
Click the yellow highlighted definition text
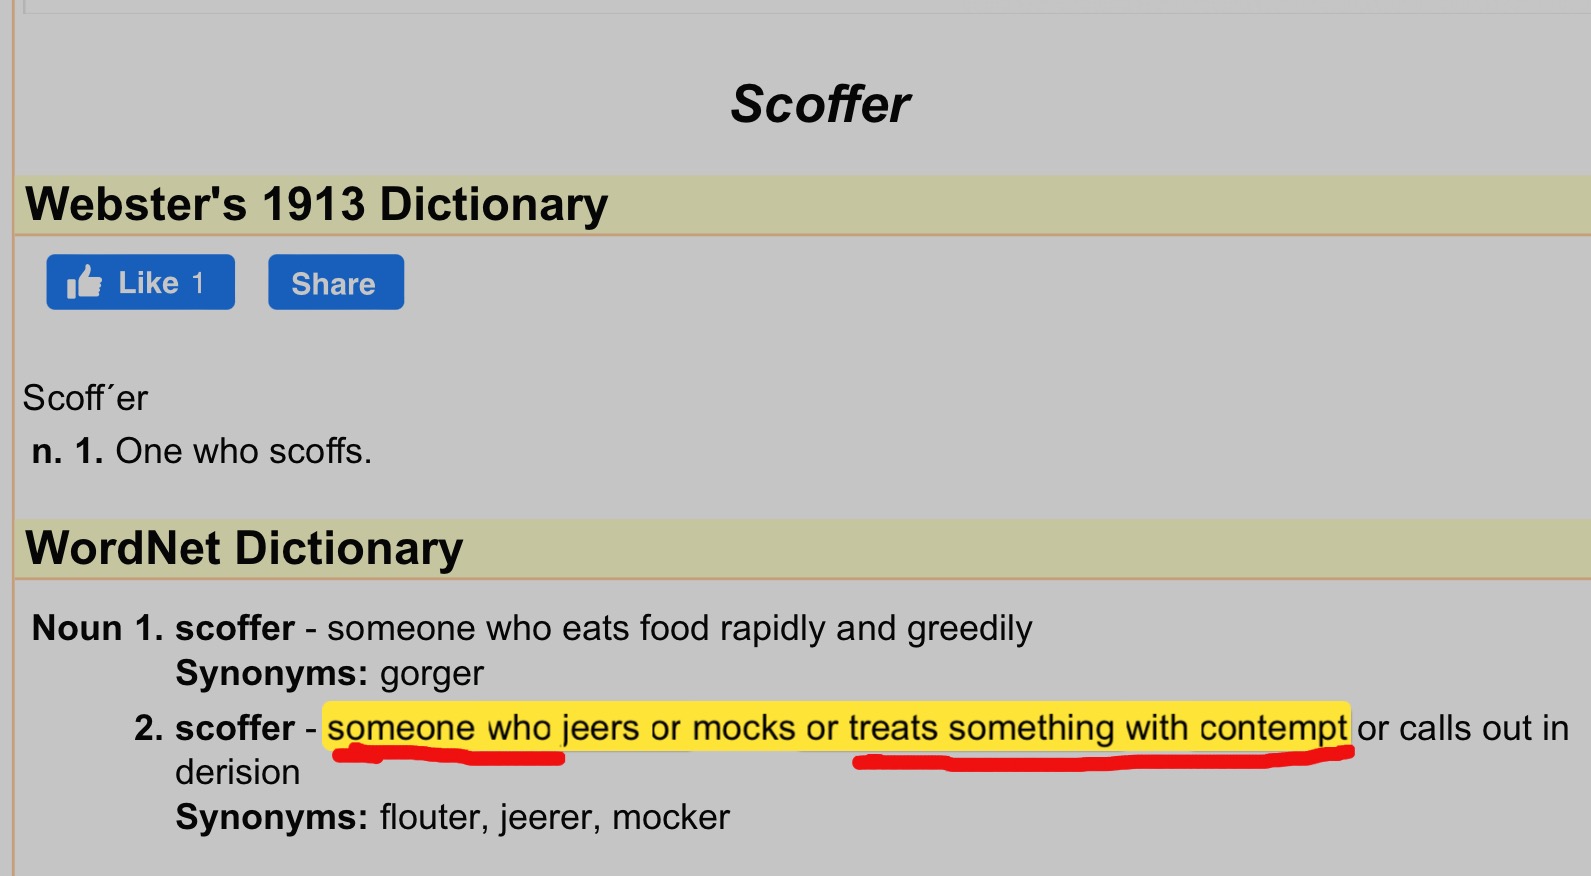[836, 727]
